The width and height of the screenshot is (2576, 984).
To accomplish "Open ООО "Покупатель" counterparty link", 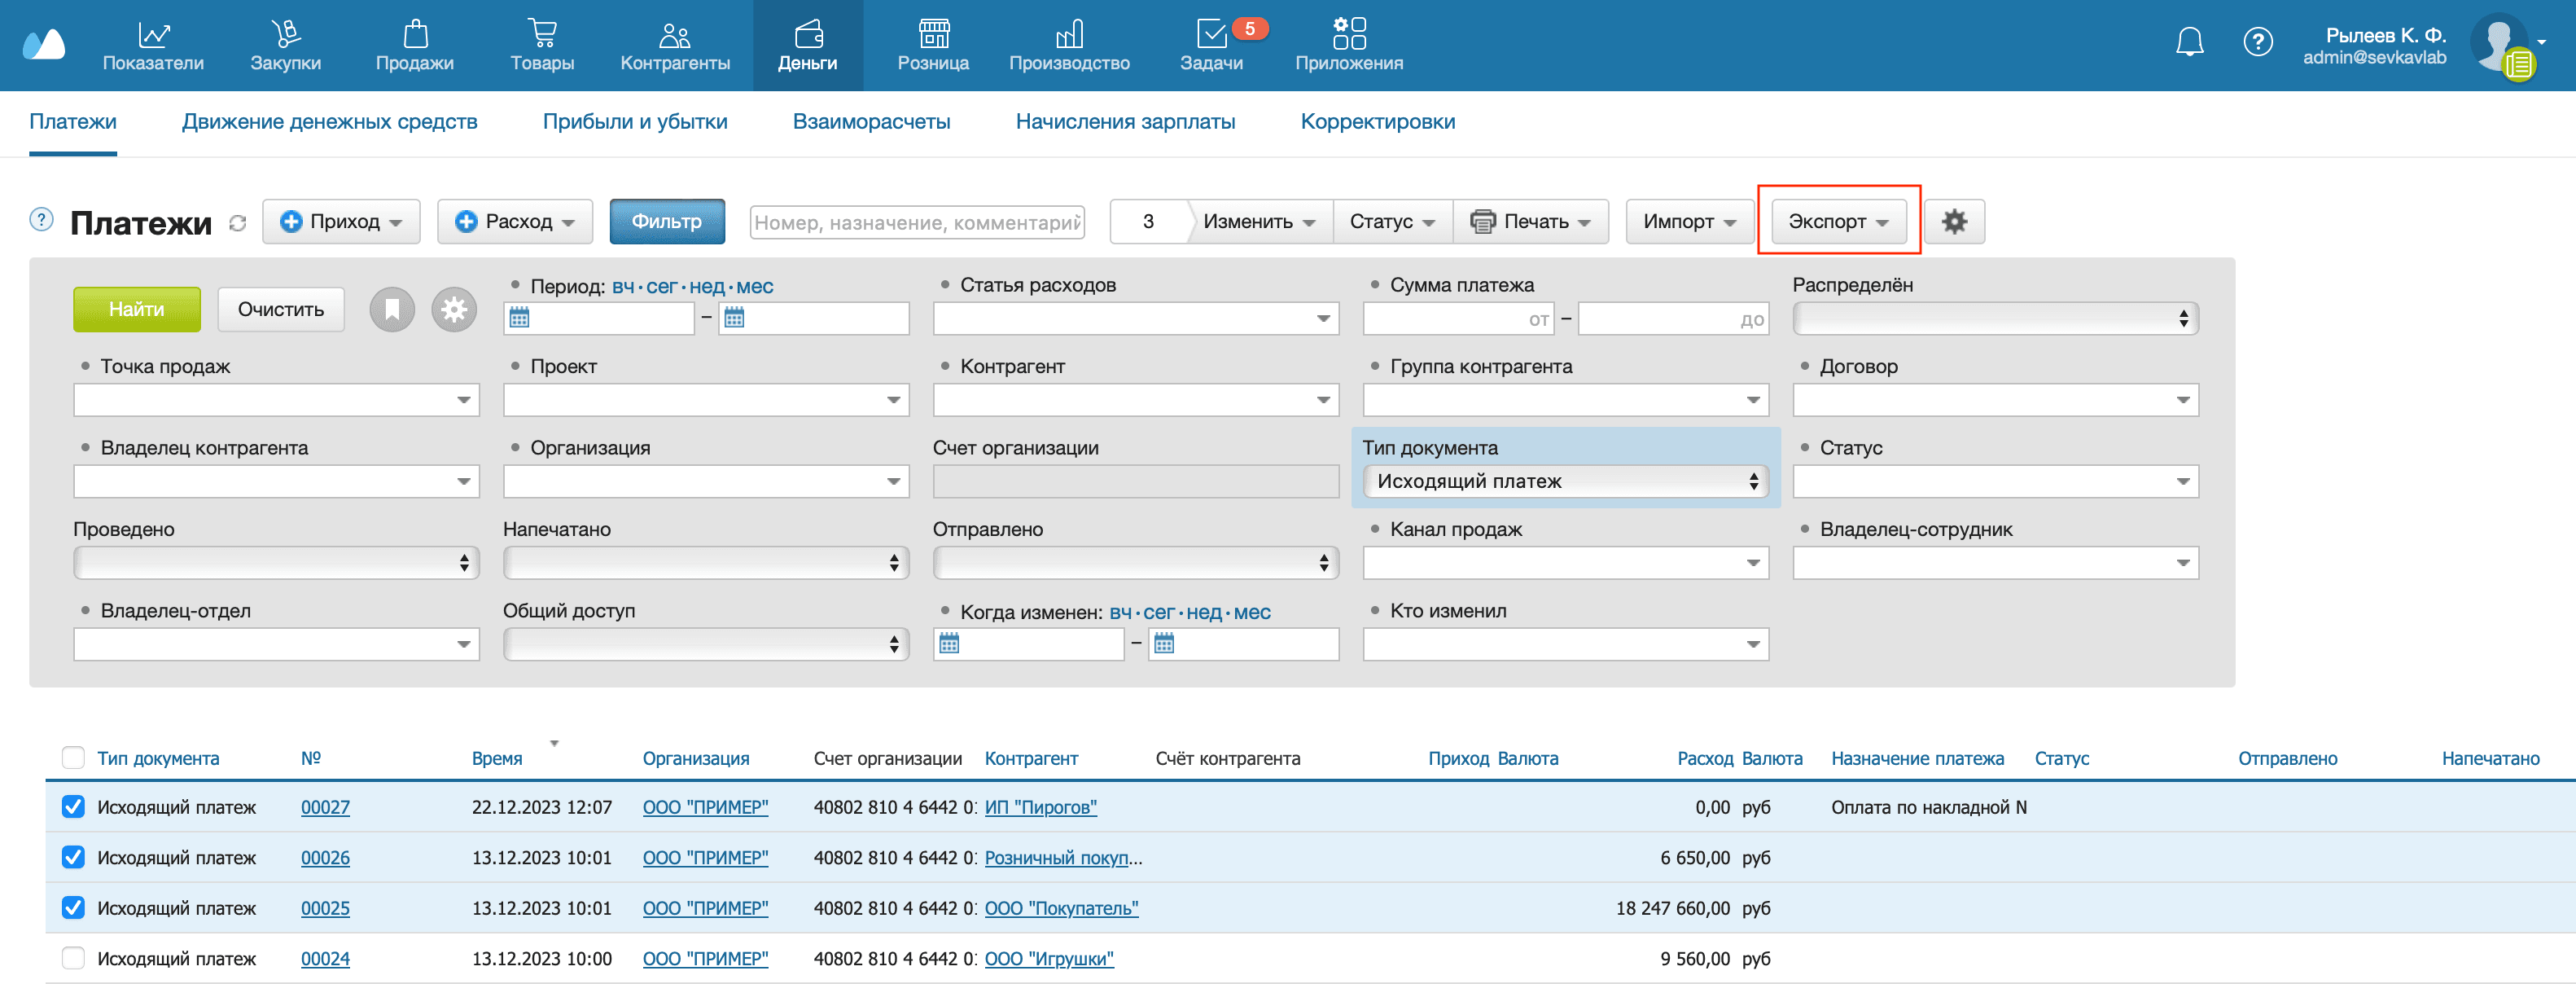I will [x=1060, y=908].
